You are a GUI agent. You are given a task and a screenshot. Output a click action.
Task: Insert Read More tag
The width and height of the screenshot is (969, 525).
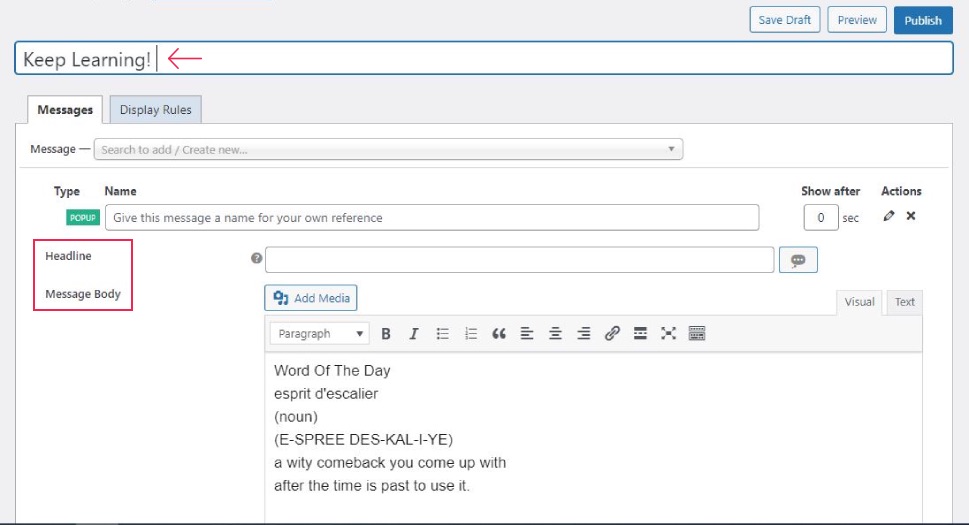pyautogui.click(x=640, y=334)
